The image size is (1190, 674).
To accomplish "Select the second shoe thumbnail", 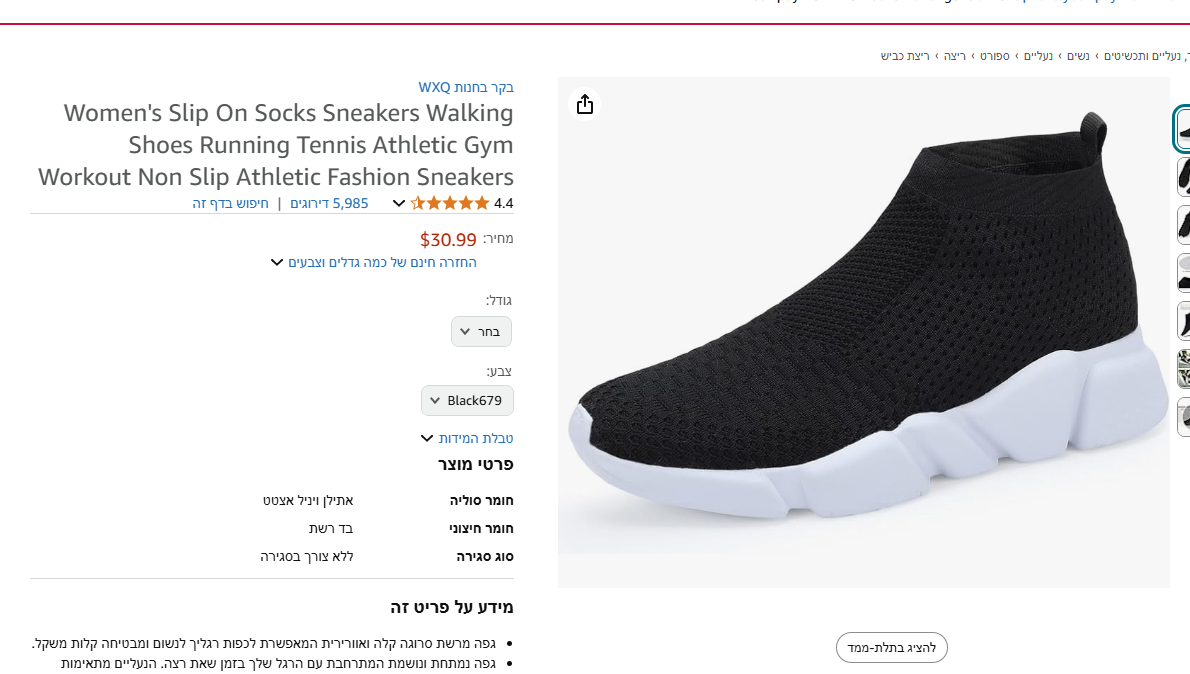I will (x=1183, y=176).
